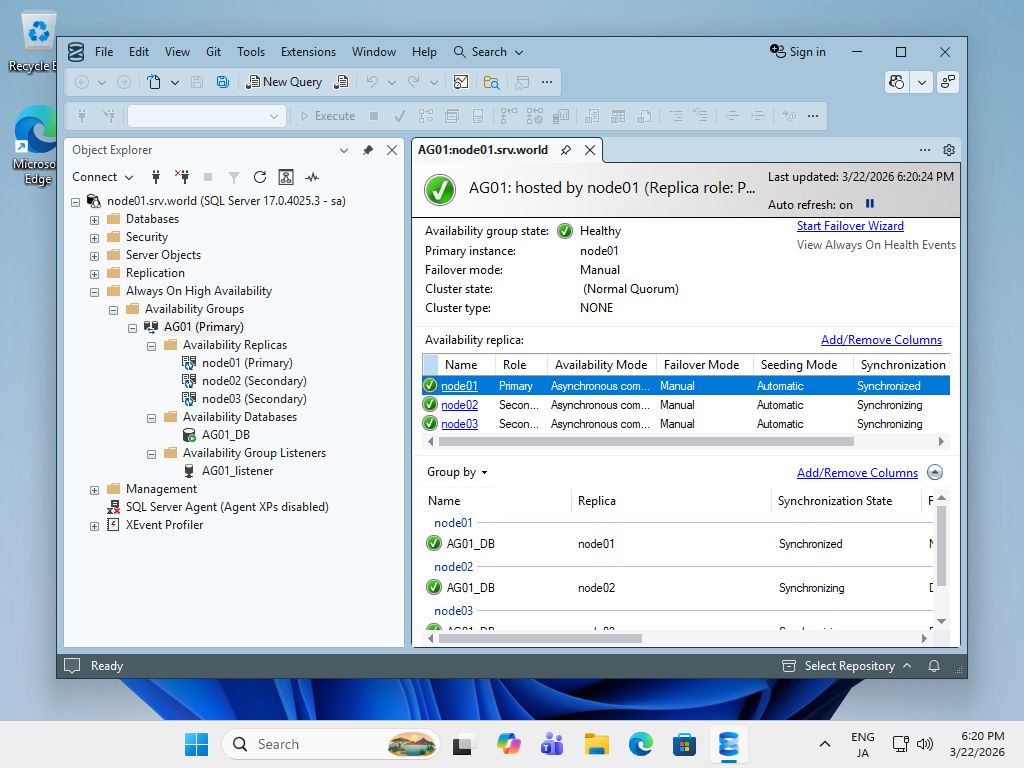This screenshot has height=768, width=1024.
Task: Pin the Object Explorer panel
Action: pyautogui.click(x=368, y=150)
